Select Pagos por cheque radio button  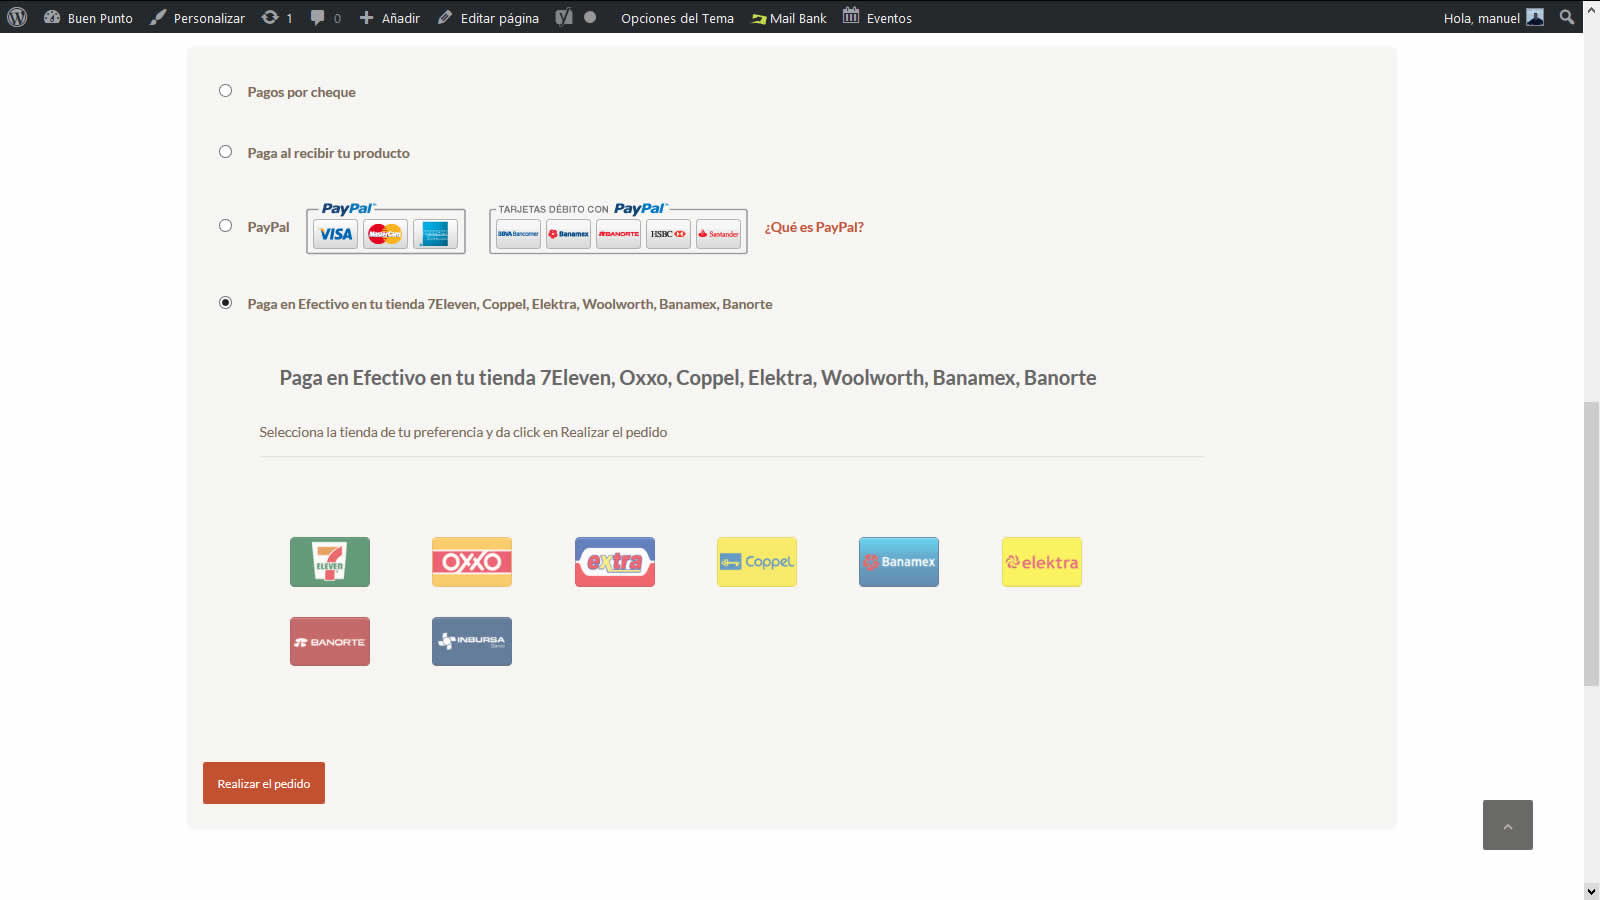225,91
